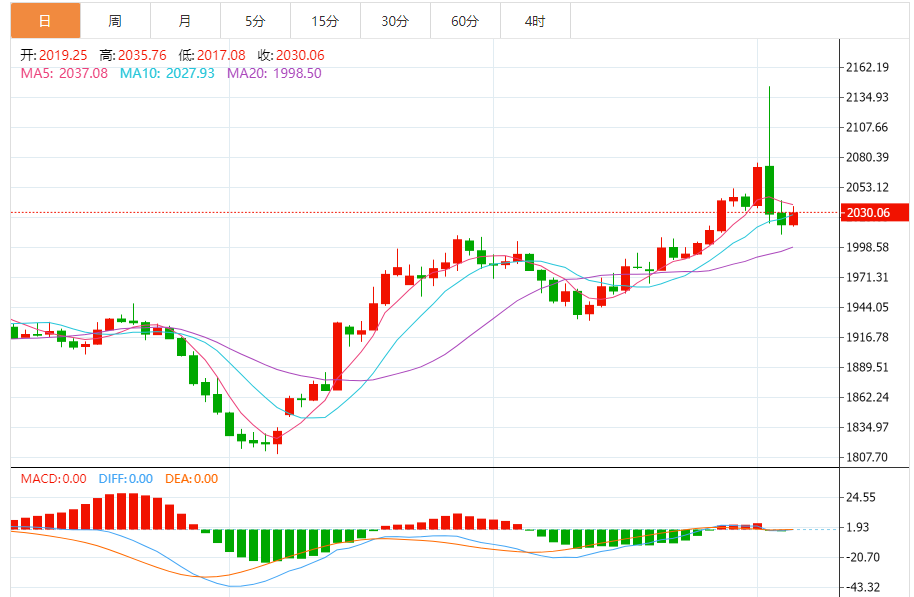Open the 60分 chart tab
914x597 pixels.
(465, 21)
